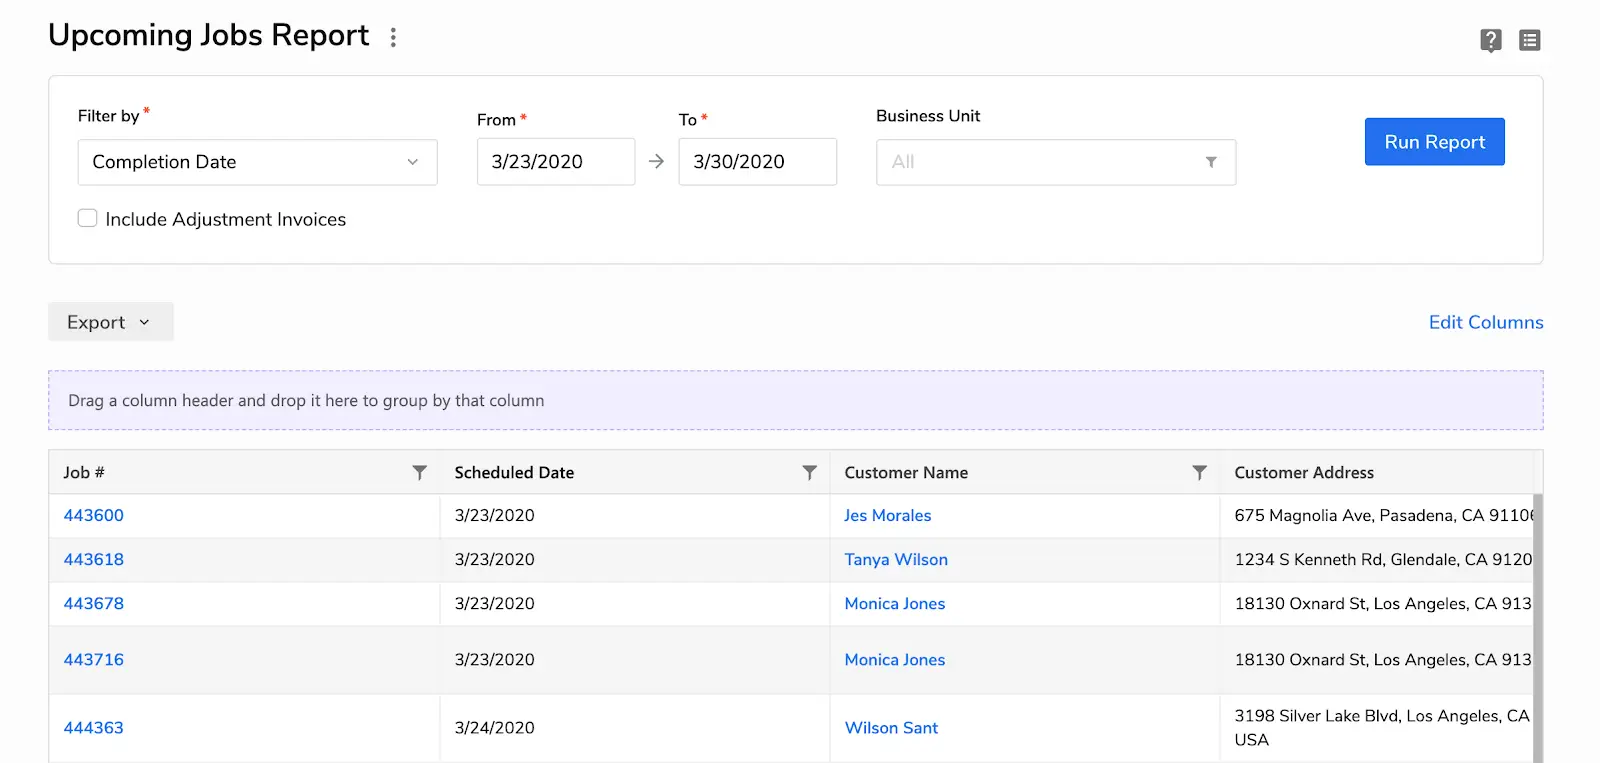Open job 443600
Image resolution: width=1600 pixels, height=763 pixels.
pos(94,516)
